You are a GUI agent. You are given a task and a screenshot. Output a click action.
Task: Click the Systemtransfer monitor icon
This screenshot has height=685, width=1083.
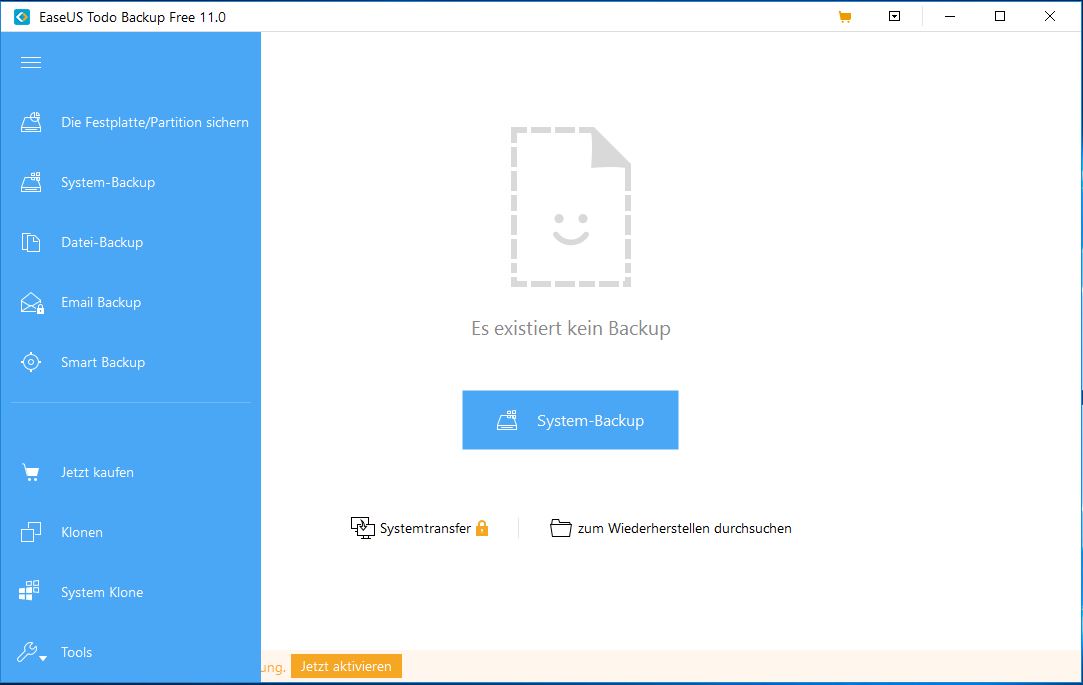click(363, 528)
